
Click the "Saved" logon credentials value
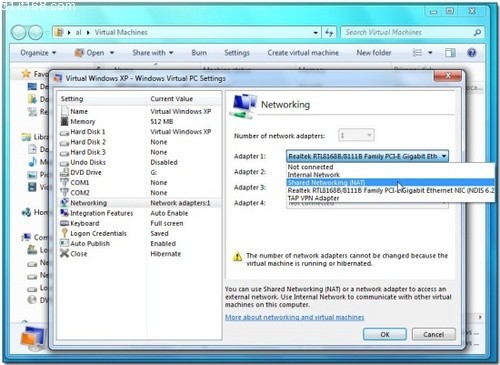click(159, 233)
